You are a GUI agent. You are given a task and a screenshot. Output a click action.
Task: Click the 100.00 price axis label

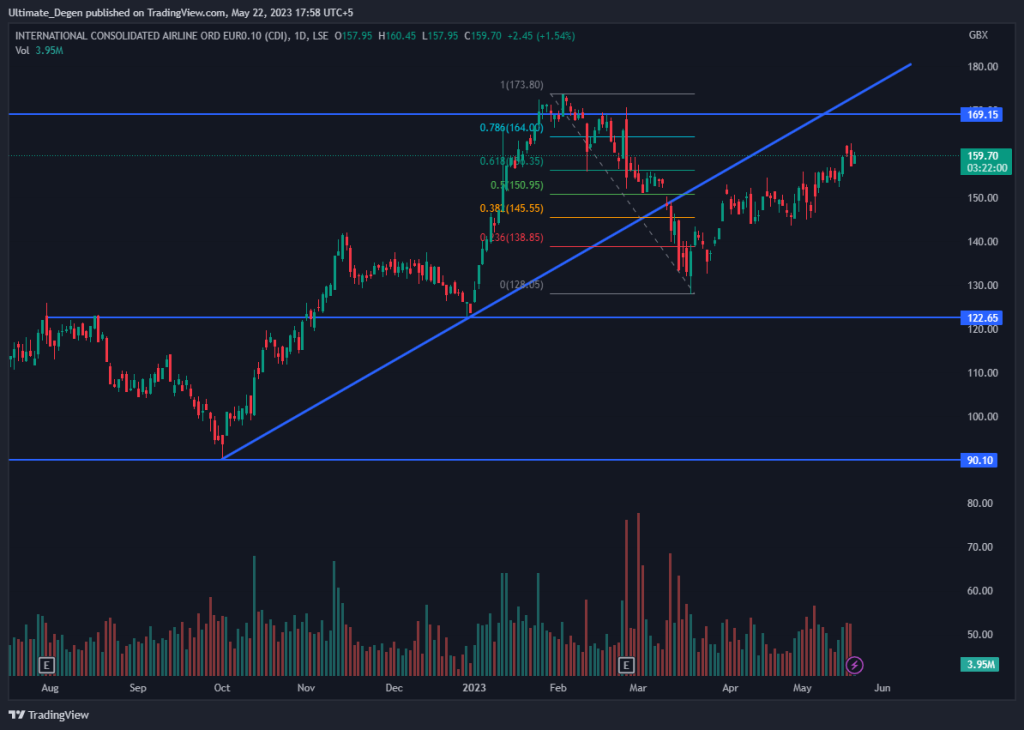982,417
